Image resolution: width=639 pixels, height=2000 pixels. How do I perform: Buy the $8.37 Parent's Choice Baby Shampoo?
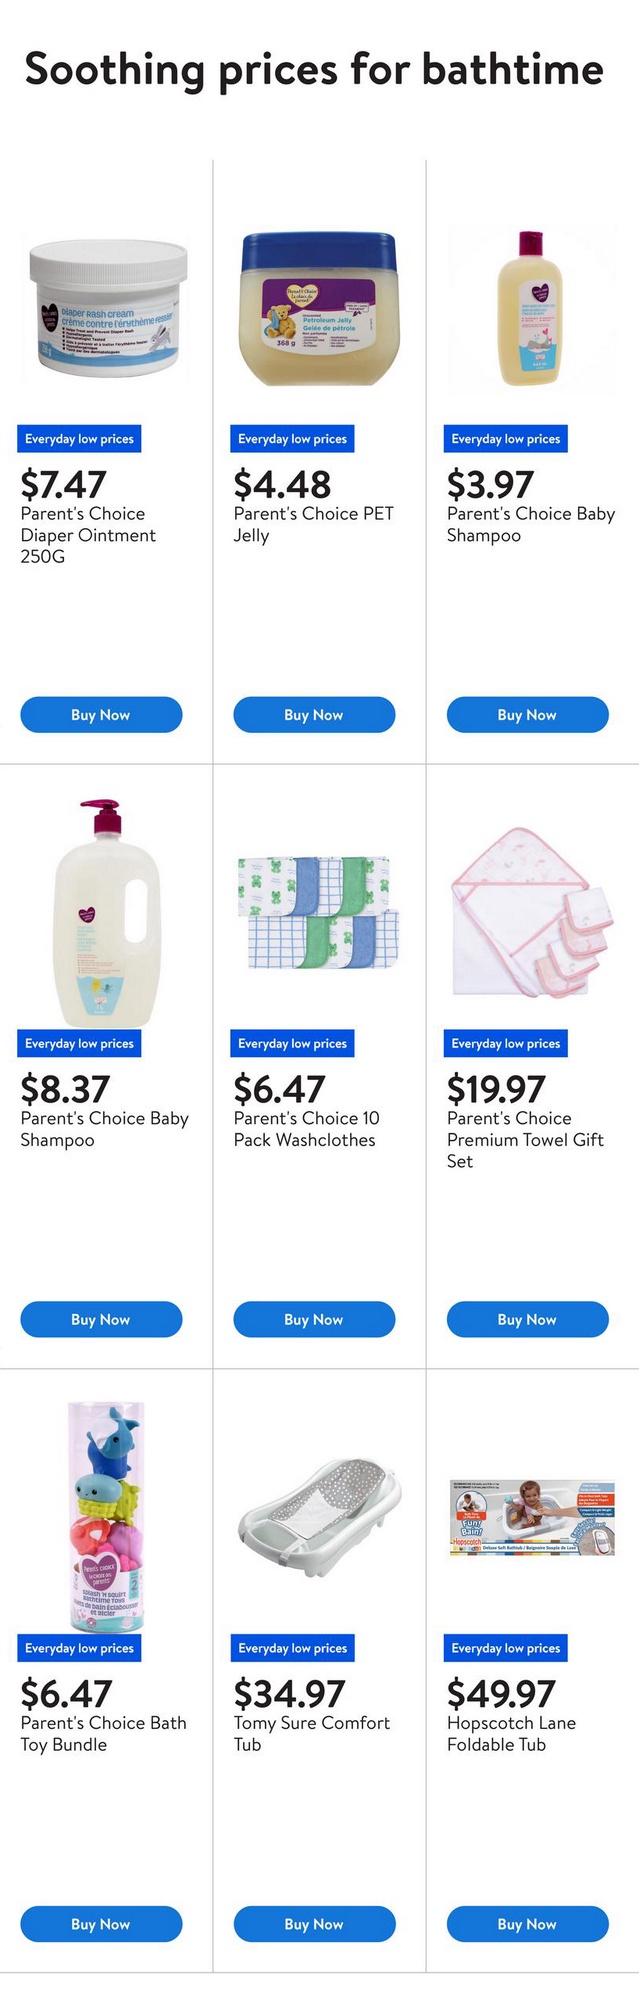tap(101, 1319)
